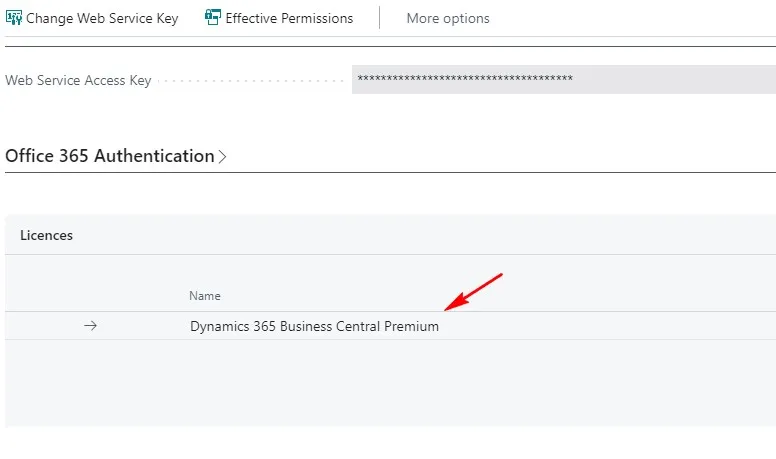Focus the Web Service Access Key field
This screenshot has height=459, width=776.
[564, 79]
